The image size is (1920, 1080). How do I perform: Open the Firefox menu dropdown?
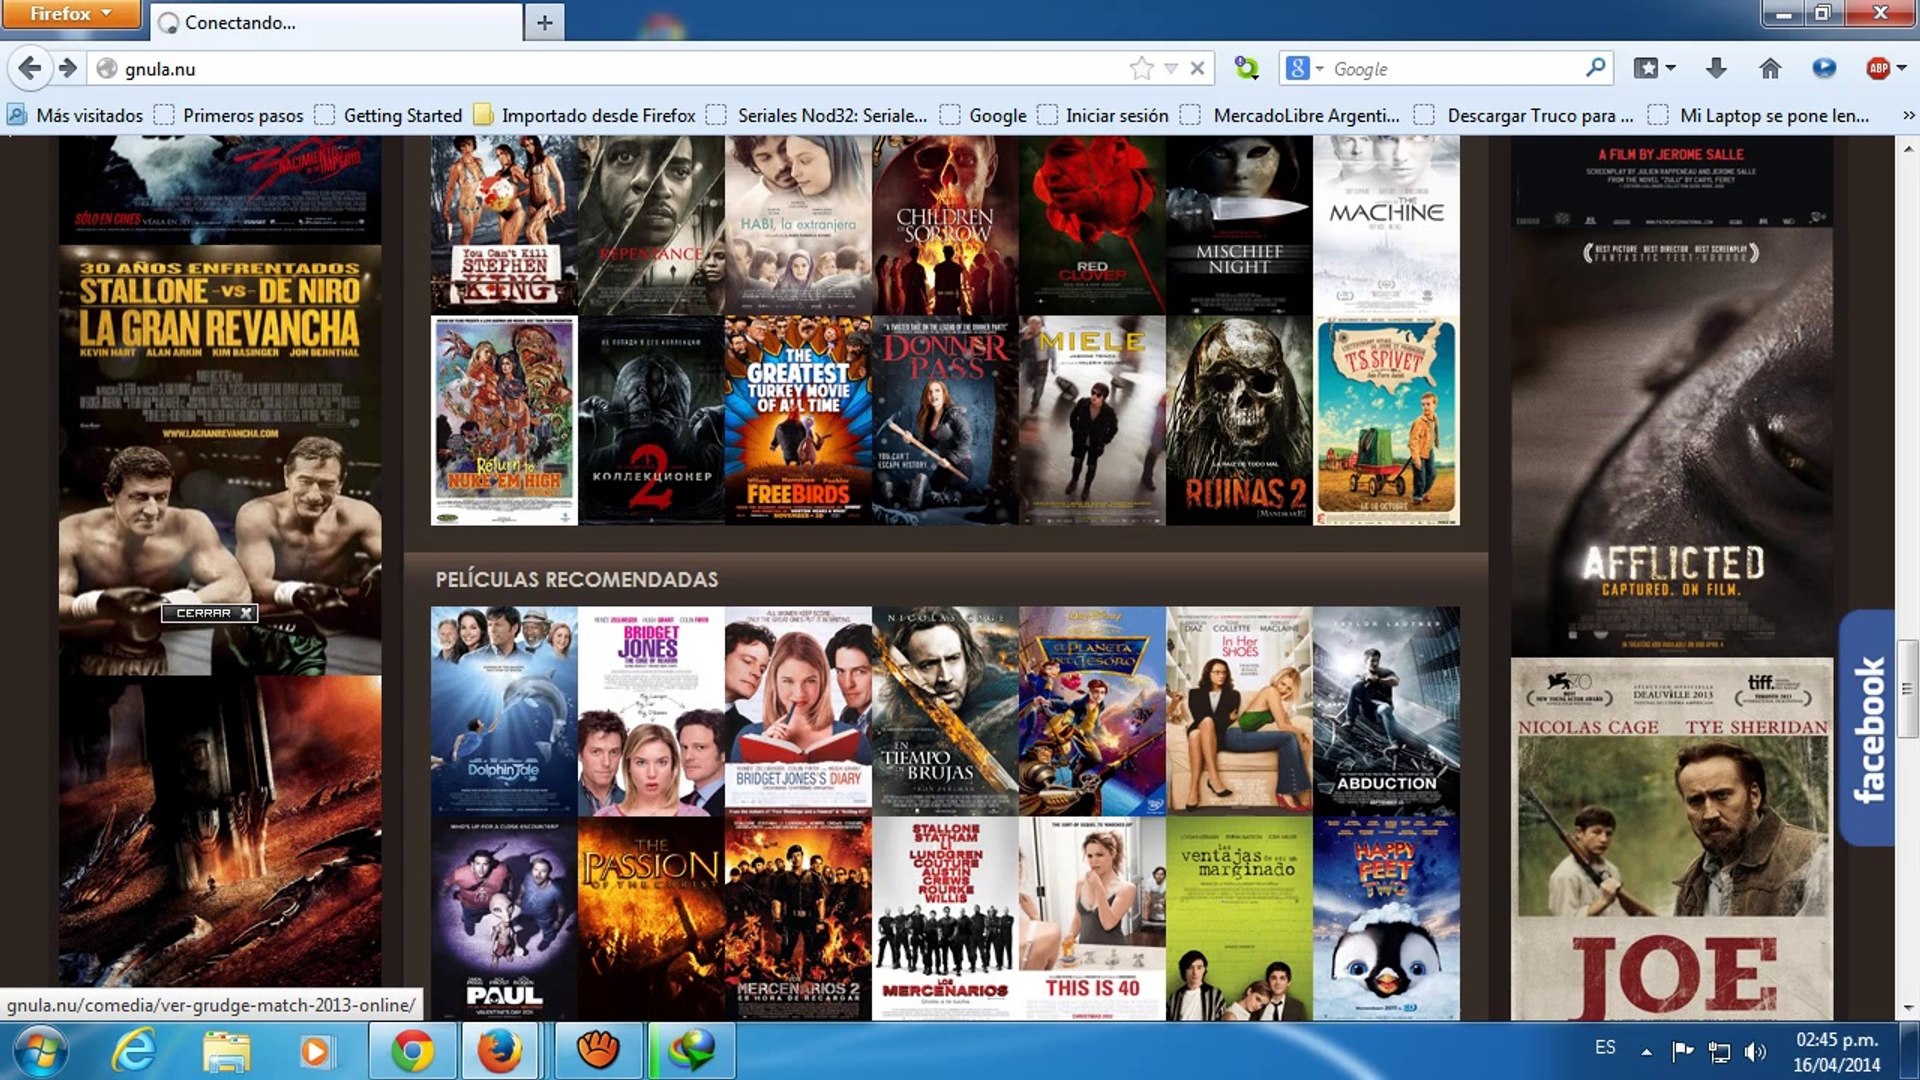click(x=70, y=14)
